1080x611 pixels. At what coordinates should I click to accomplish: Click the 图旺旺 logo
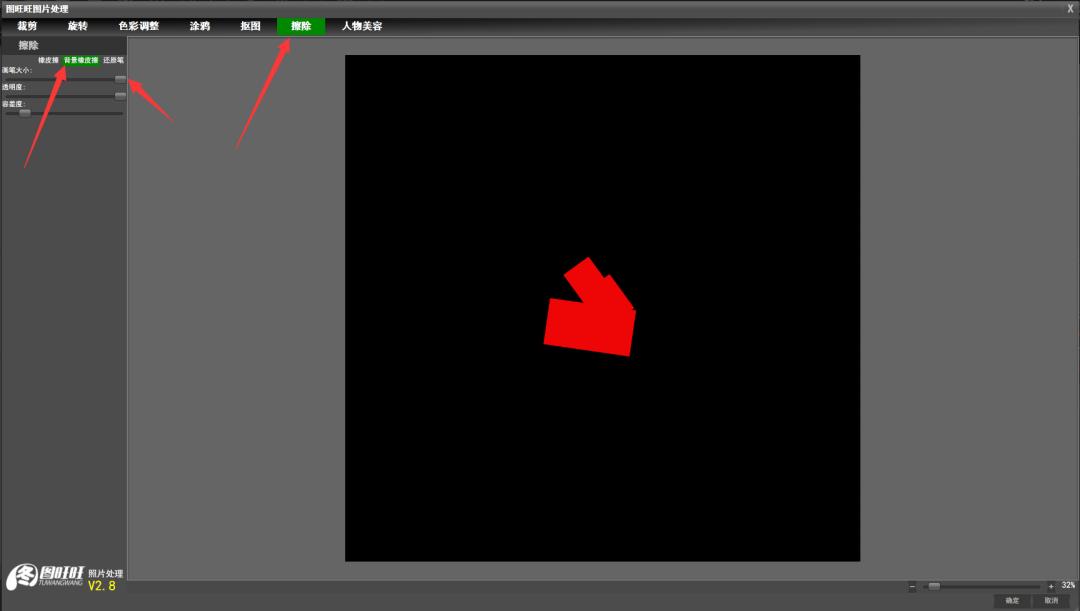[x=45, y=577]
